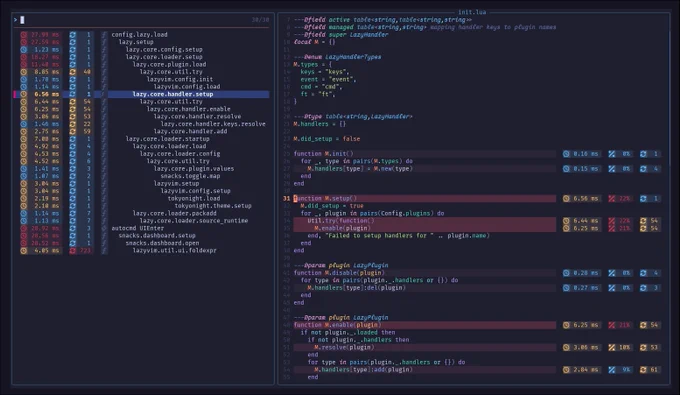The image size is (680, 395).
Task: Select lazy.core.loader.startup entry
Action: point(167,139)
